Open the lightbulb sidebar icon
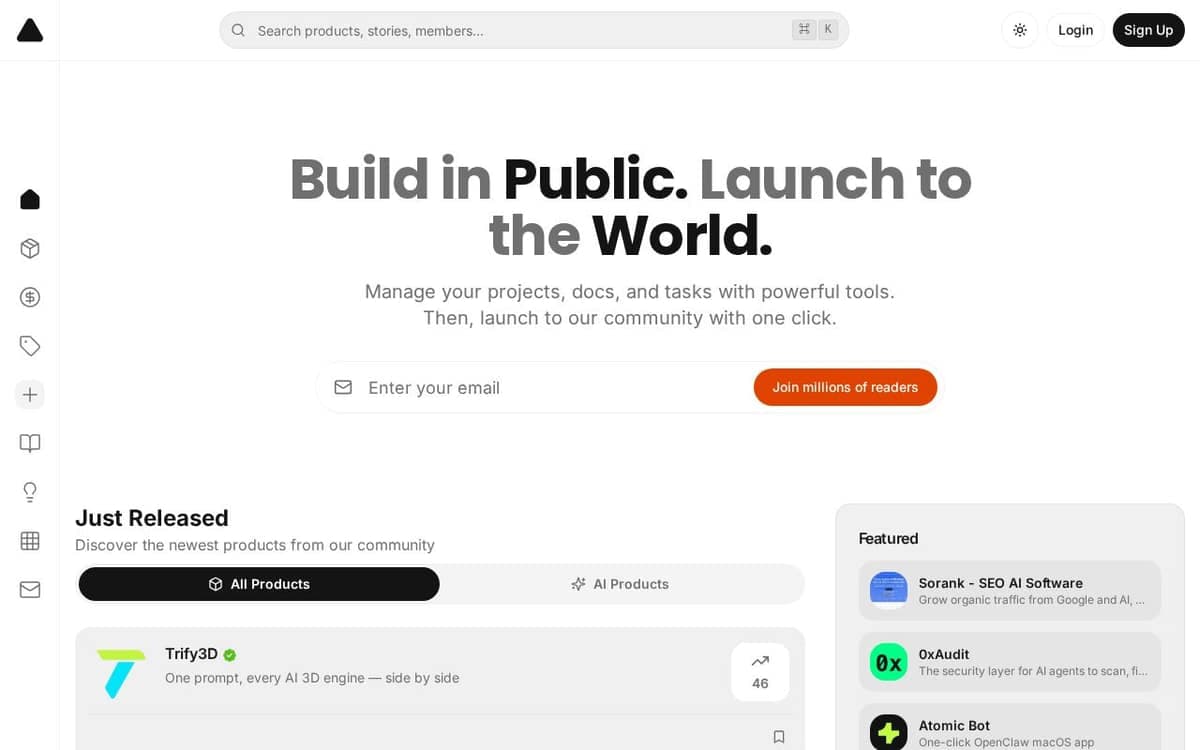The width and height of the screenshot is (1200, 750). [x=30, y=492]
